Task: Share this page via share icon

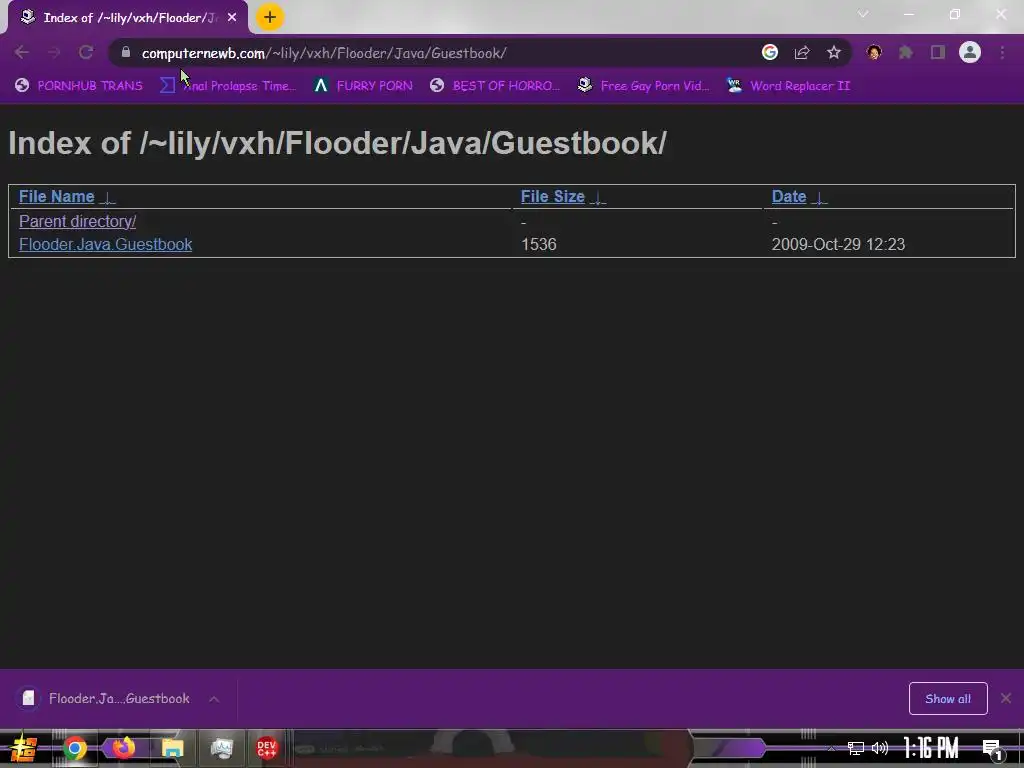Action: point(802,52)
